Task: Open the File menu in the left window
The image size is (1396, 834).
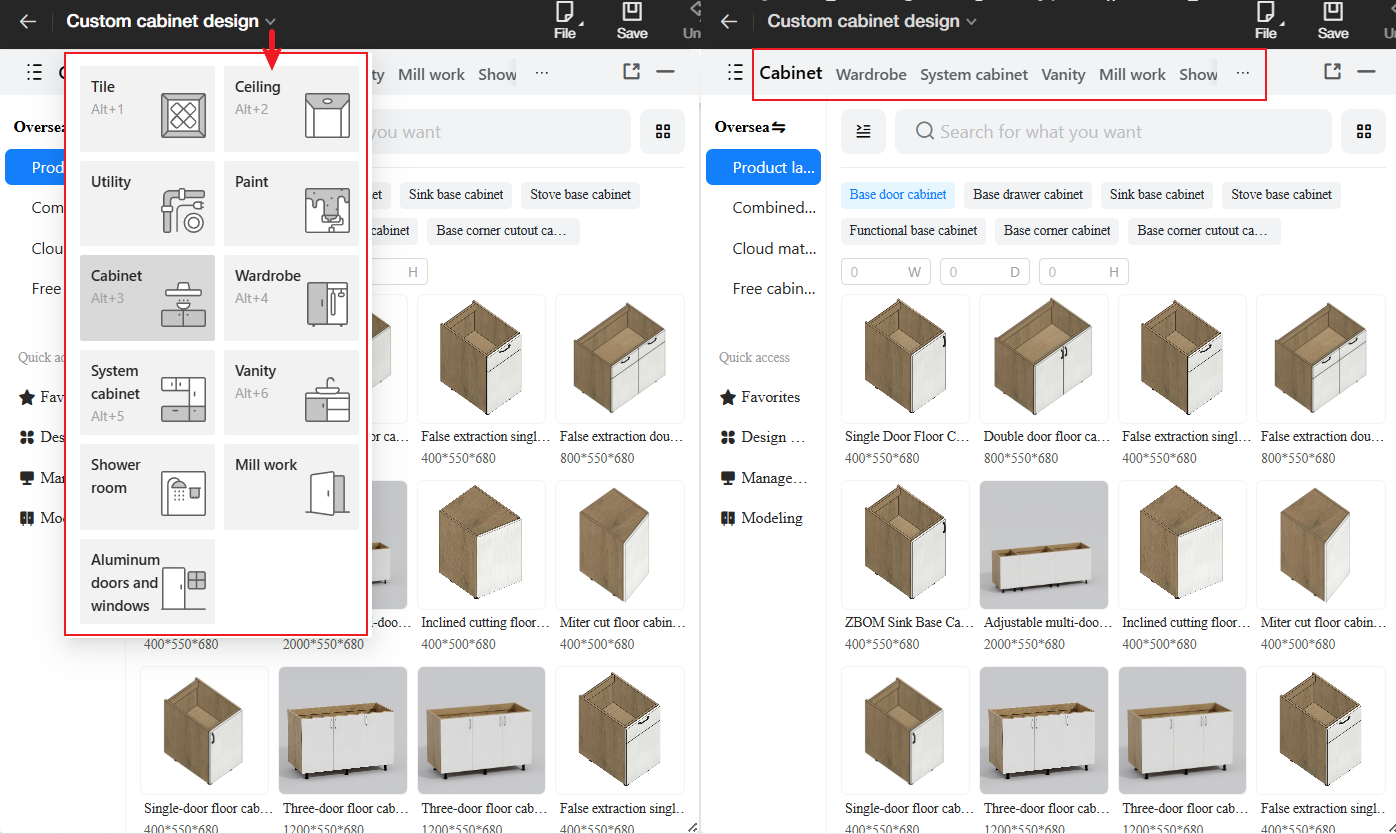Action: pyautogui.click(x=565, y=20)
